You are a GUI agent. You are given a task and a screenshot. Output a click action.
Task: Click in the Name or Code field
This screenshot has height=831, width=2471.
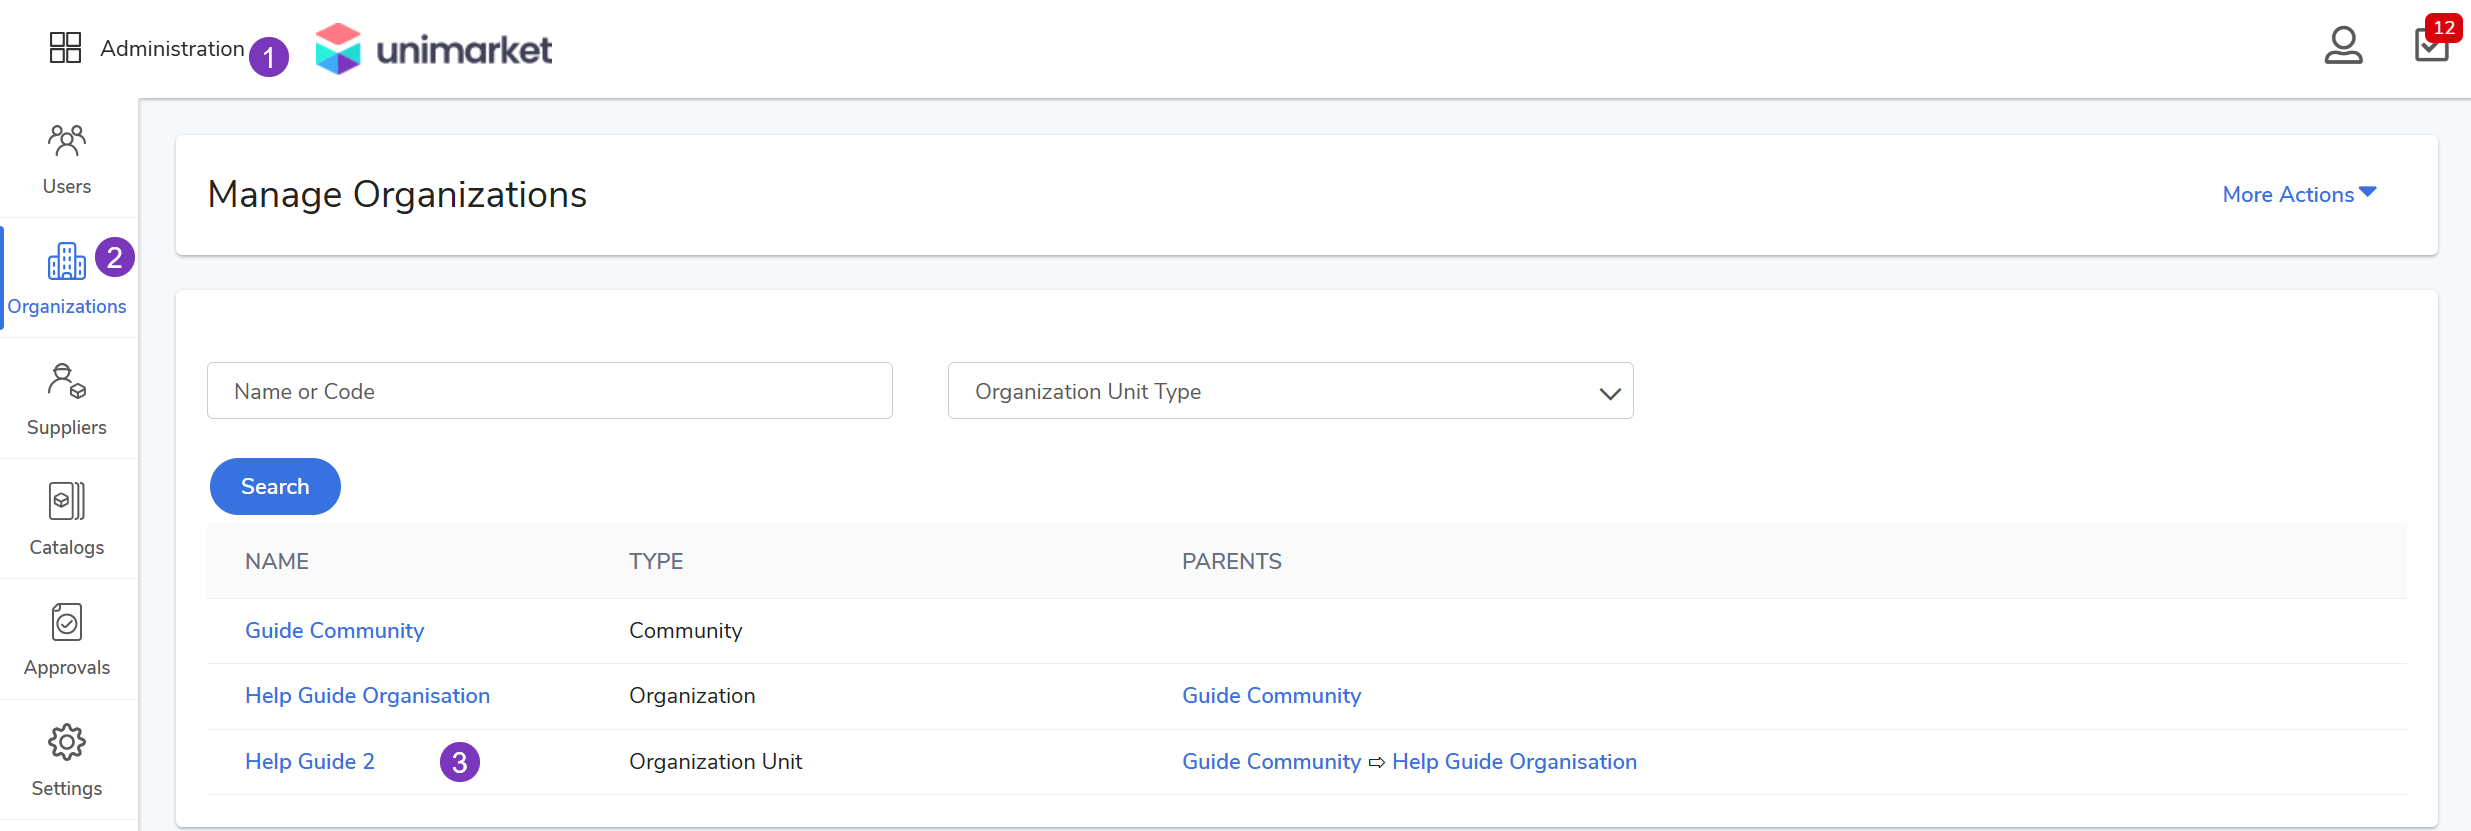pyautogui.click(x=549, y=391)
